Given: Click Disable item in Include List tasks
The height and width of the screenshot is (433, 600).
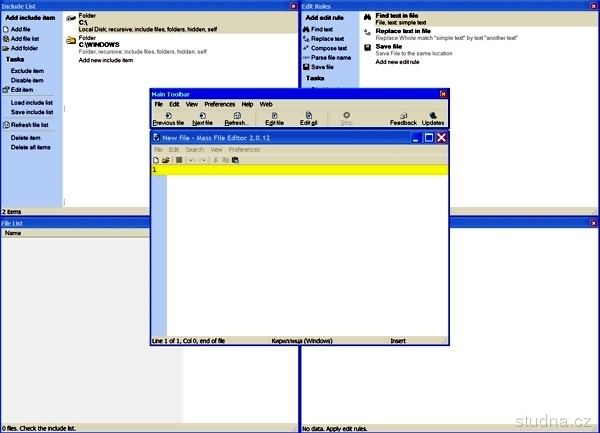Looking at the screenshot, I should (27, 80).
